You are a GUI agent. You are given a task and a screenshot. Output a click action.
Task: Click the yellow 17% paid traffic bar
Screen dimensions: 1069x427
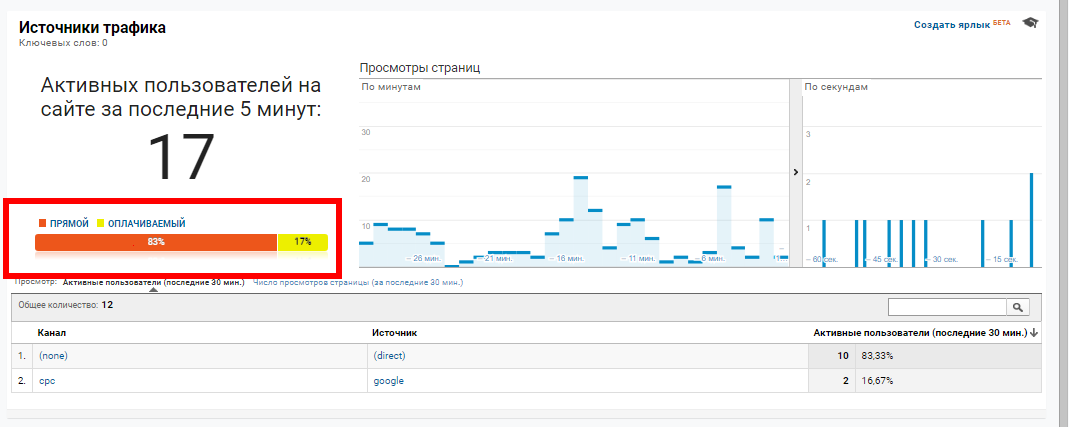click(302, 242)
